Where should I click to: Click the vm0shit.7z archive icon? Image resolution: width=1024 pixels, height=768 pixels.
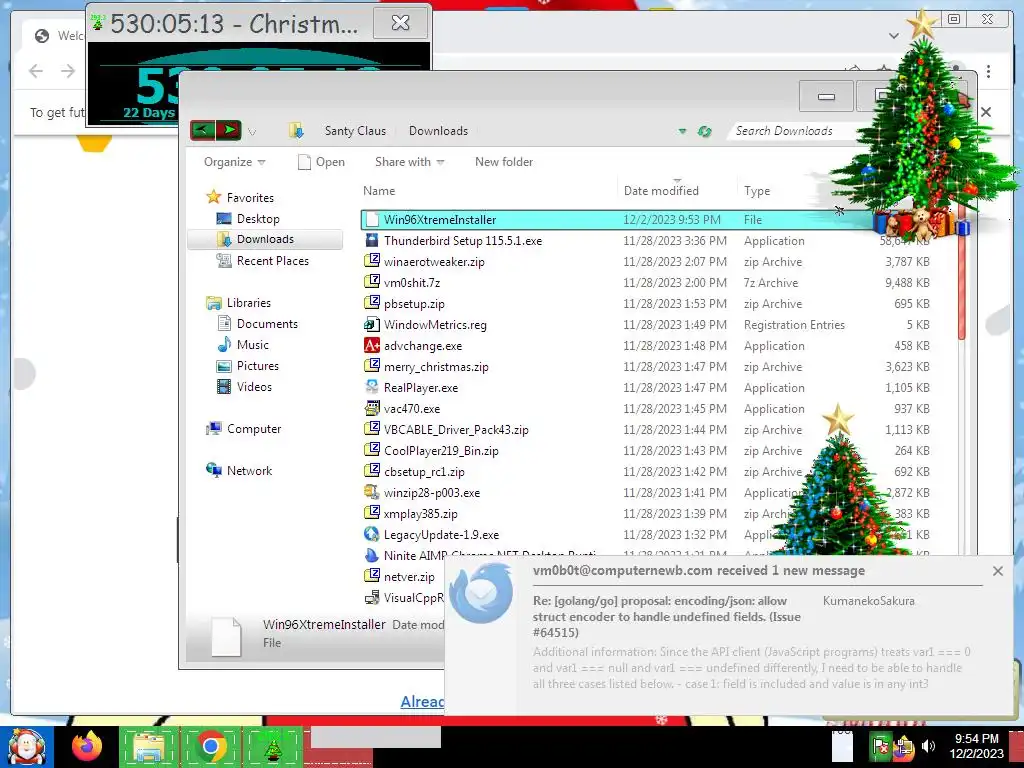click(372, 281)
